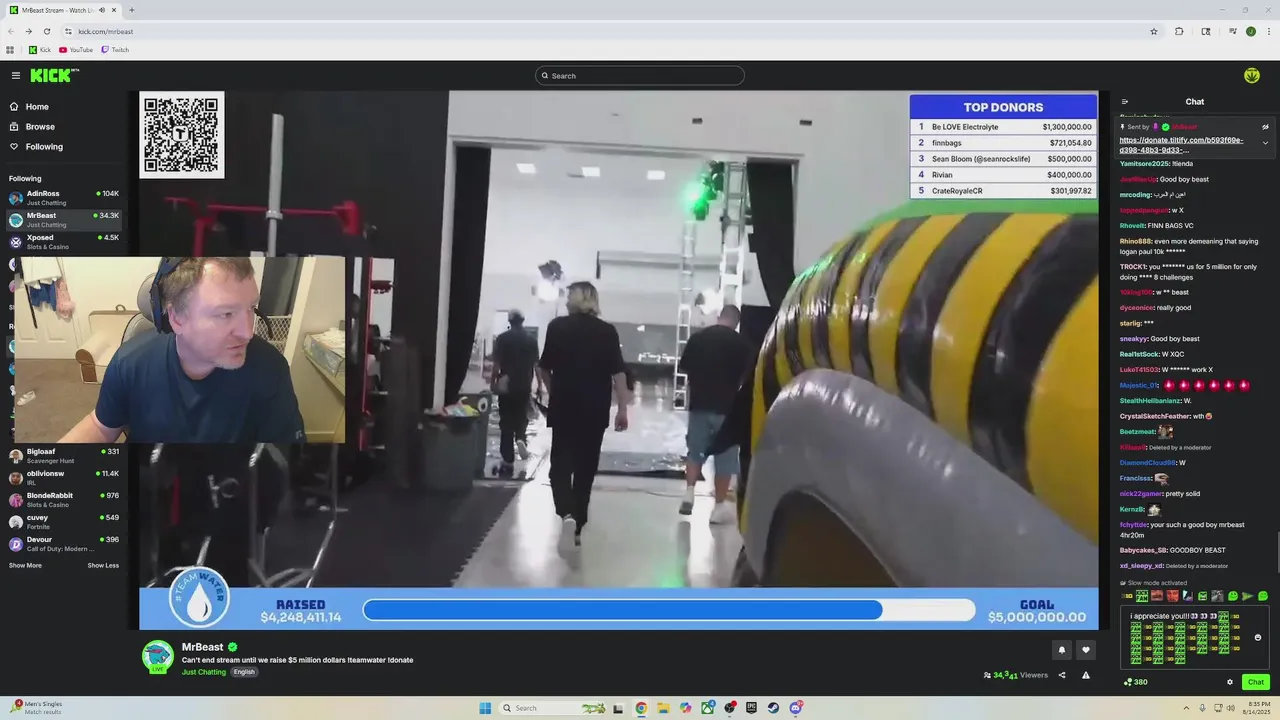
Task: Collapse the channel list with Show Less
Action: (x=103, y=566)
